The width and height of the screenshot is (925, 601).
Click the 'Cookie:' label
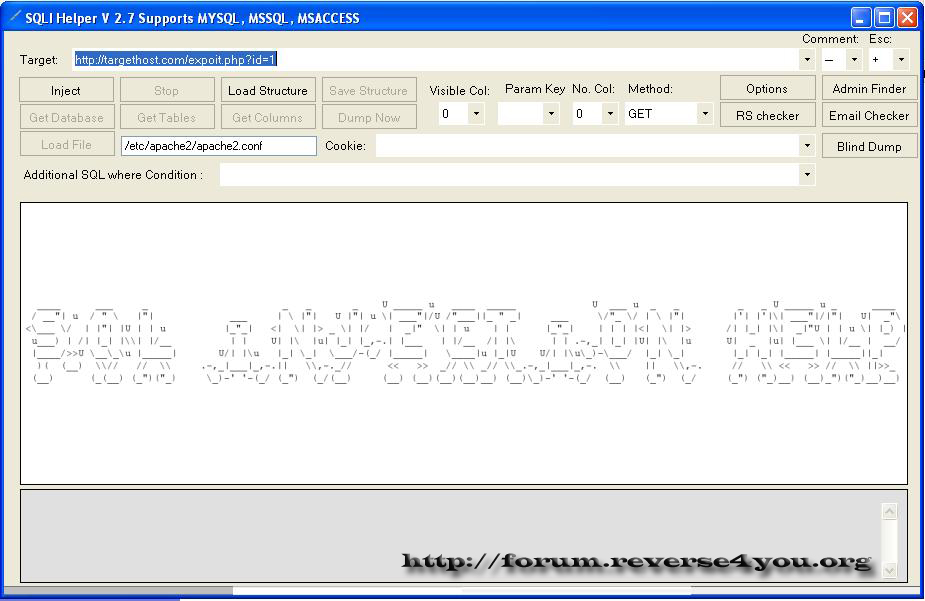tap(346, 146)
